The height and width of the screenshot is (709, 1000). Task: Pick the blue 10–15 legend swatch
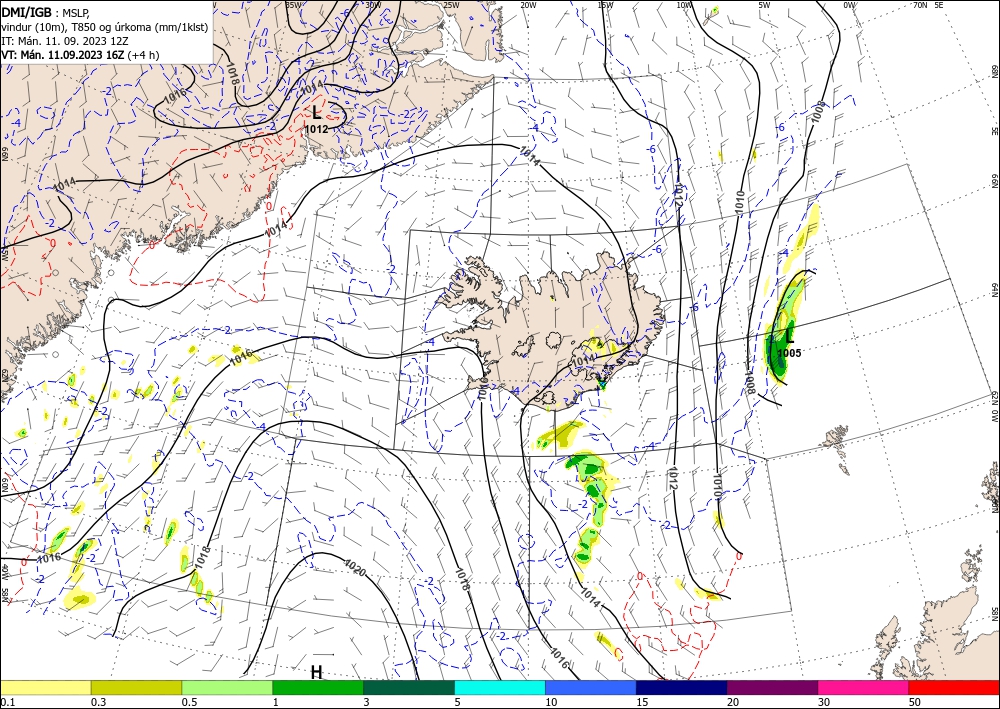(x=591, y=687)
